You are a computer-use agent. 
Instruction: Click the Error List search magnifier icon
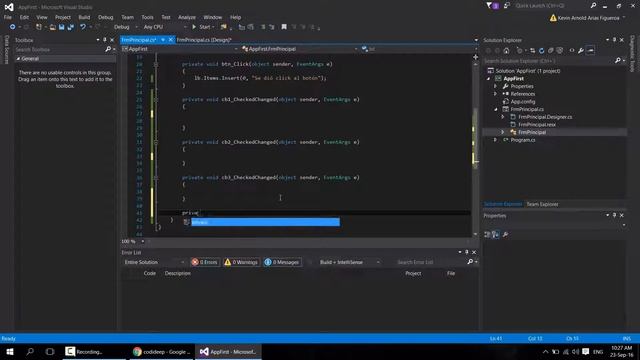point(470,262)
